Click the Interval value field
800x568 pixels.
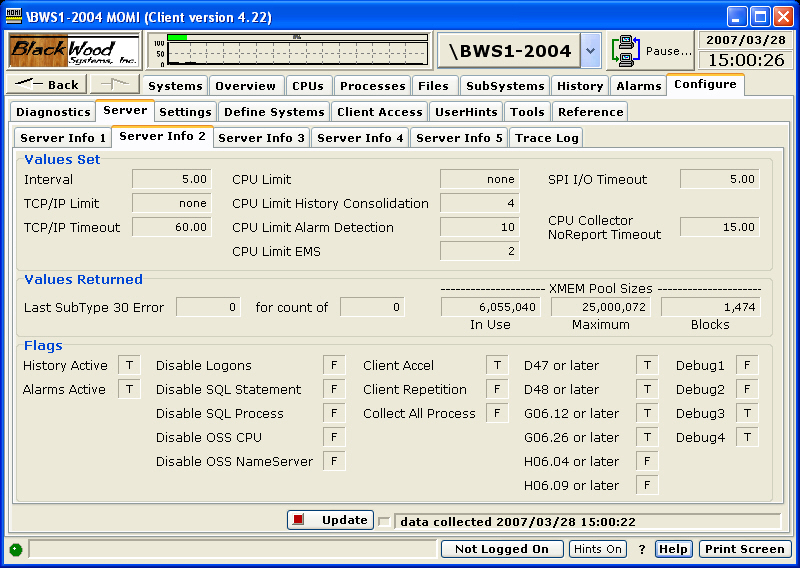tap(172, 179)
